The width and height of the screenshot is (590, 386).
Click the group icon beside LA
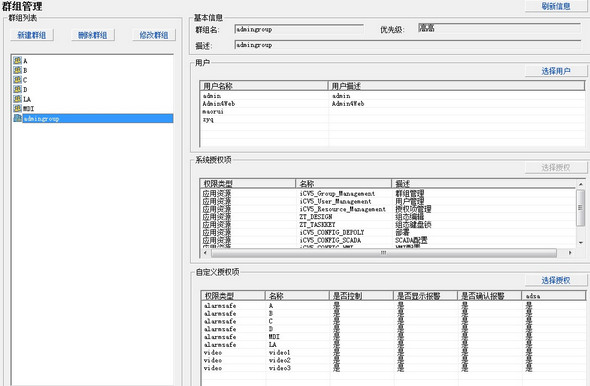pos(17,99)
